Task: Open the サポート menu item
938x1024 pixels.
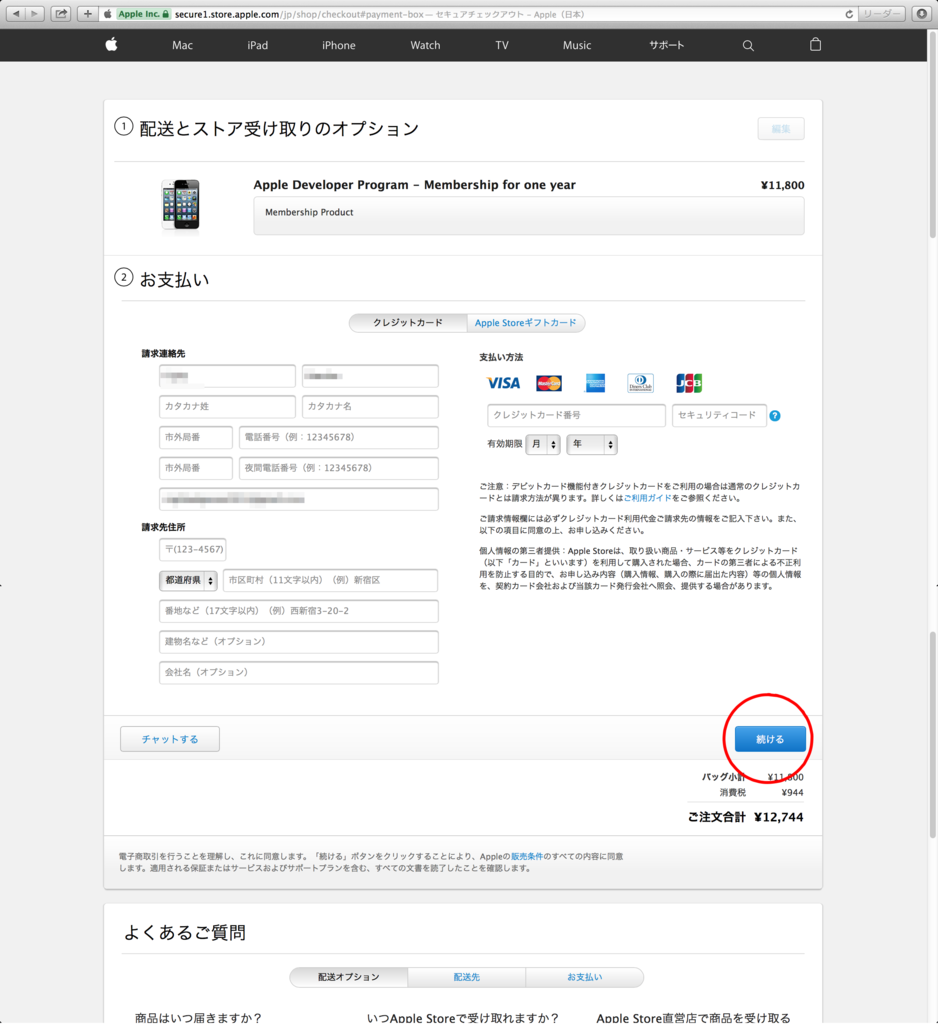Action: 666,45
